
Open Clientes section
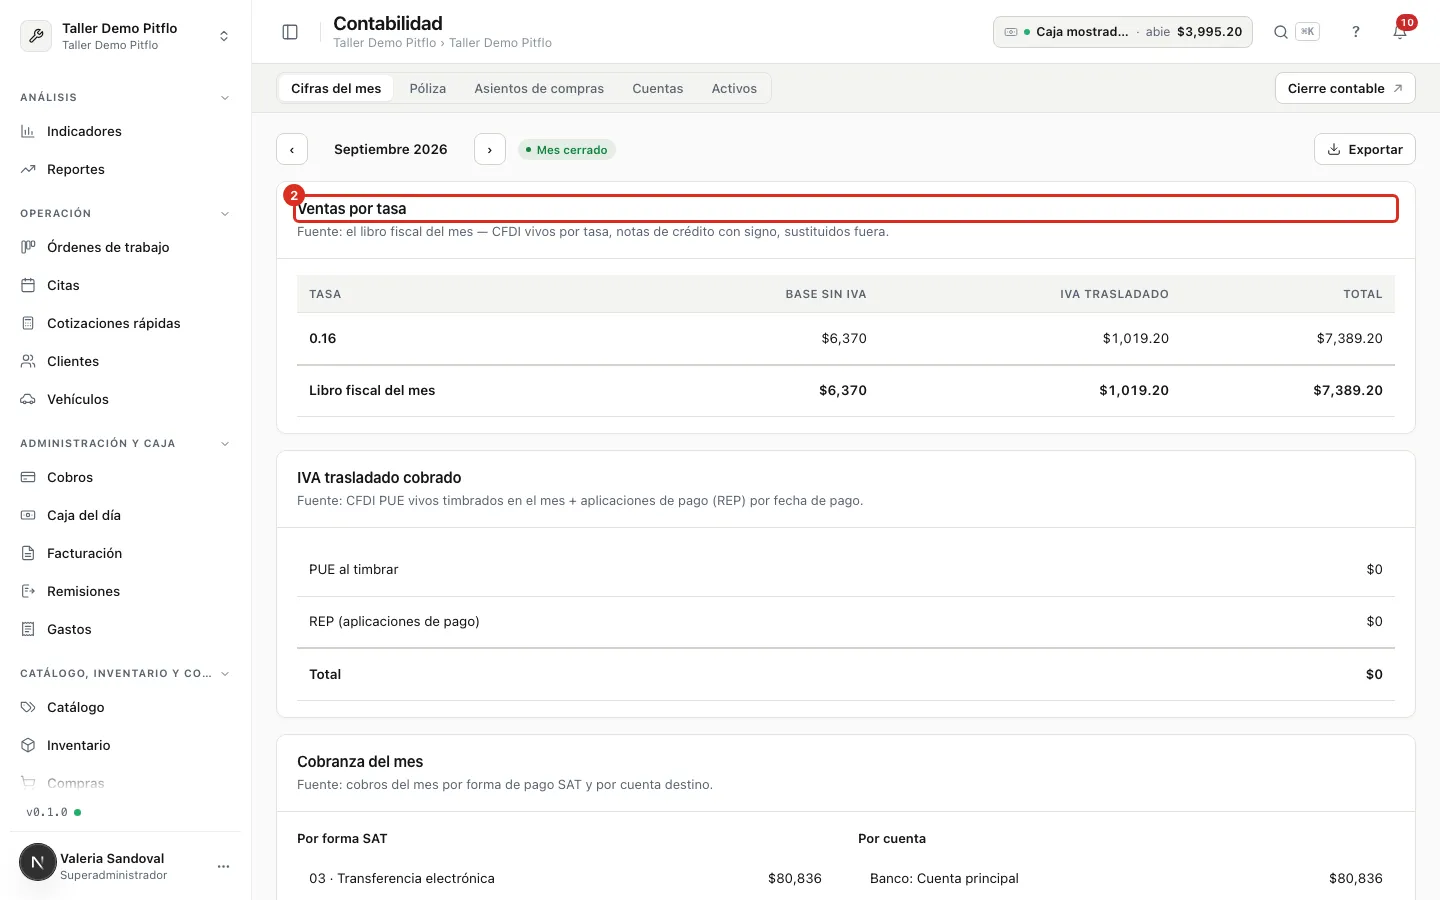click(125, 361)
